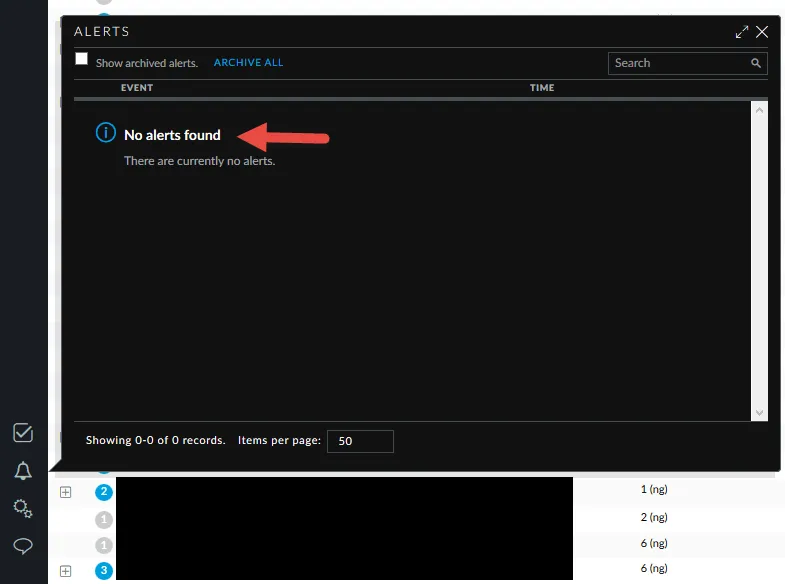The image size is (785, 584).
Task: Open settings via the gears icon
Action: pyautogui.click(x=23, y=508)
